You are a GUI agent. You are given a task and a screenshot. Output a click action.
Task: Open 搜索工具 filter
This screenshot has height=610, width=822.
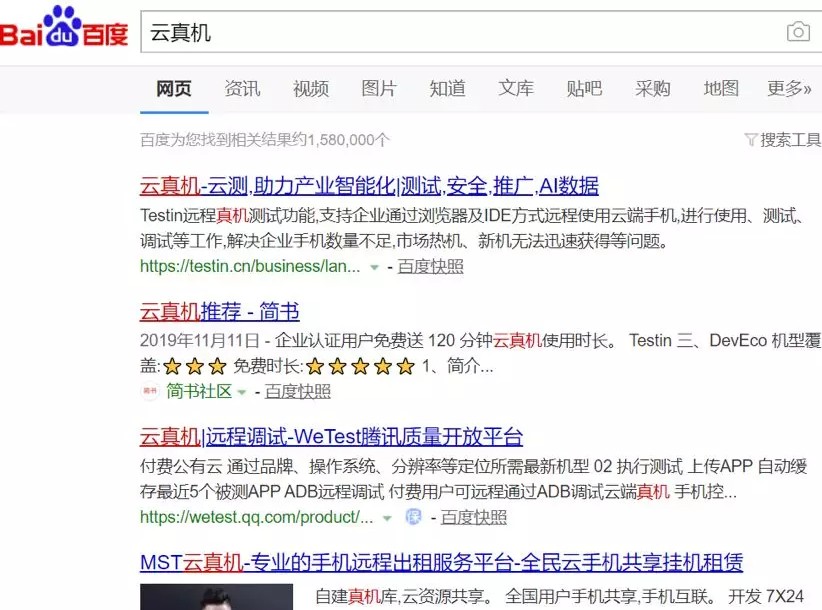tap(783, 140)
